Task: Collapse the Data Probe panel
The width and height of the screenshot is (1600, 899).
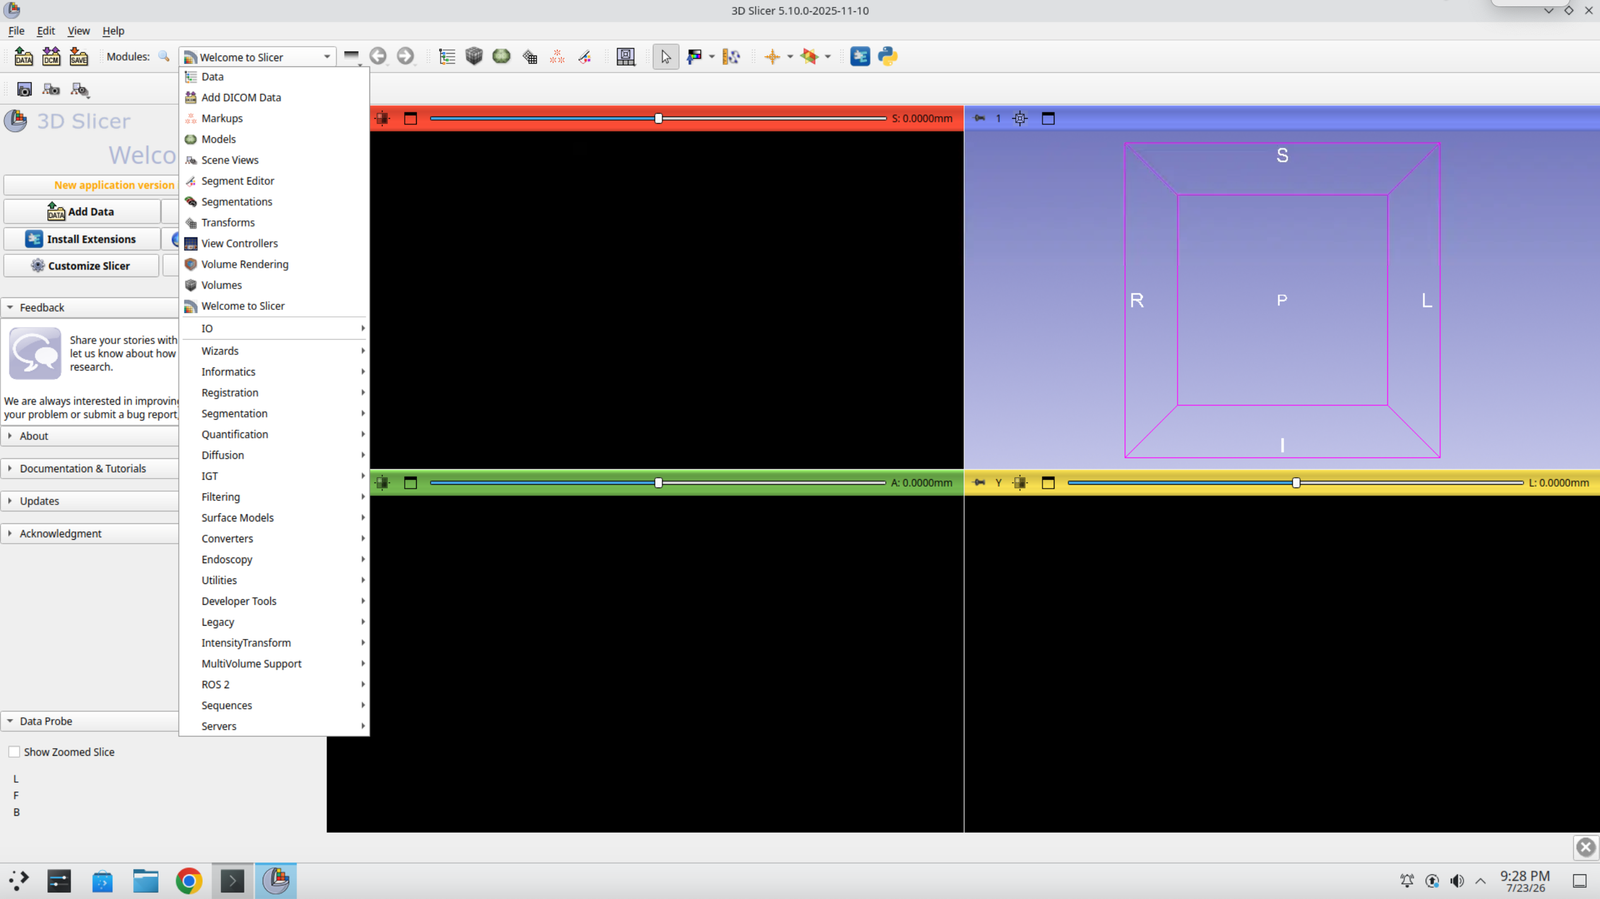Action: [90, 721]
